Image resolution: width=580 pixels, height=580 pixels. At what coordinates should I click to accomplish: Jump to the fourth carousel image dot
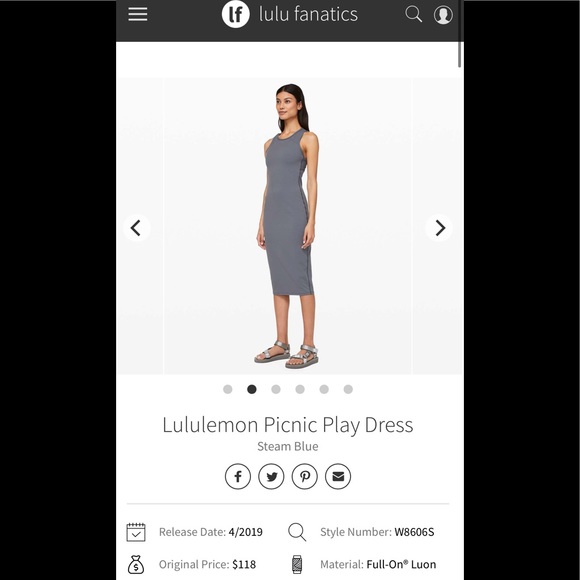pos(300,389)
